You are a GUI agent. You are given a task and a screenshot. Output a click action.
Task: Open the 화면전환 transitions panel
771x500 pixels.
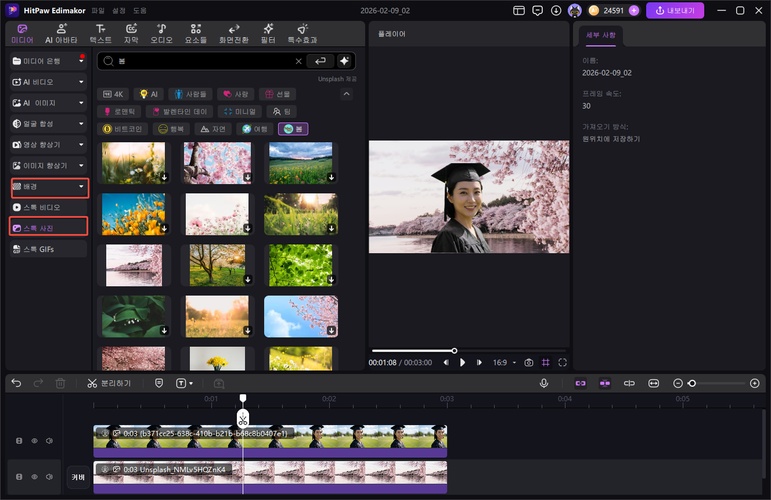[234, 33]
